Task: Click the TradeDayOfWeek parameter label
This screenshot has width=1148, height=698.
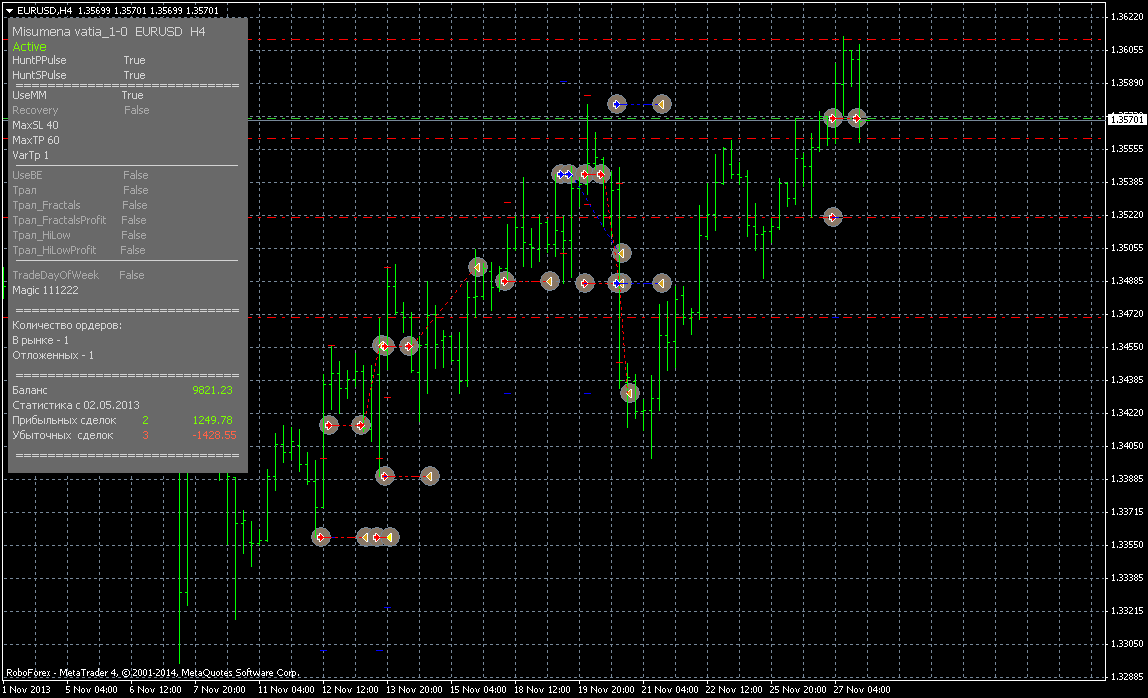Action: 56,275
